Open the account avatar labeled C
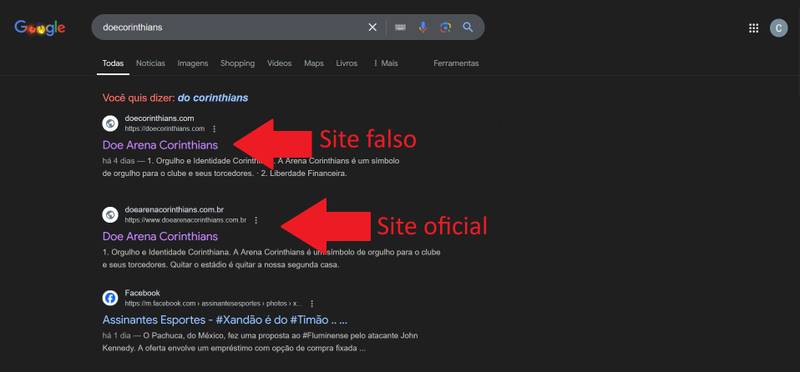The image size is (800, 372). coord(779,28)
